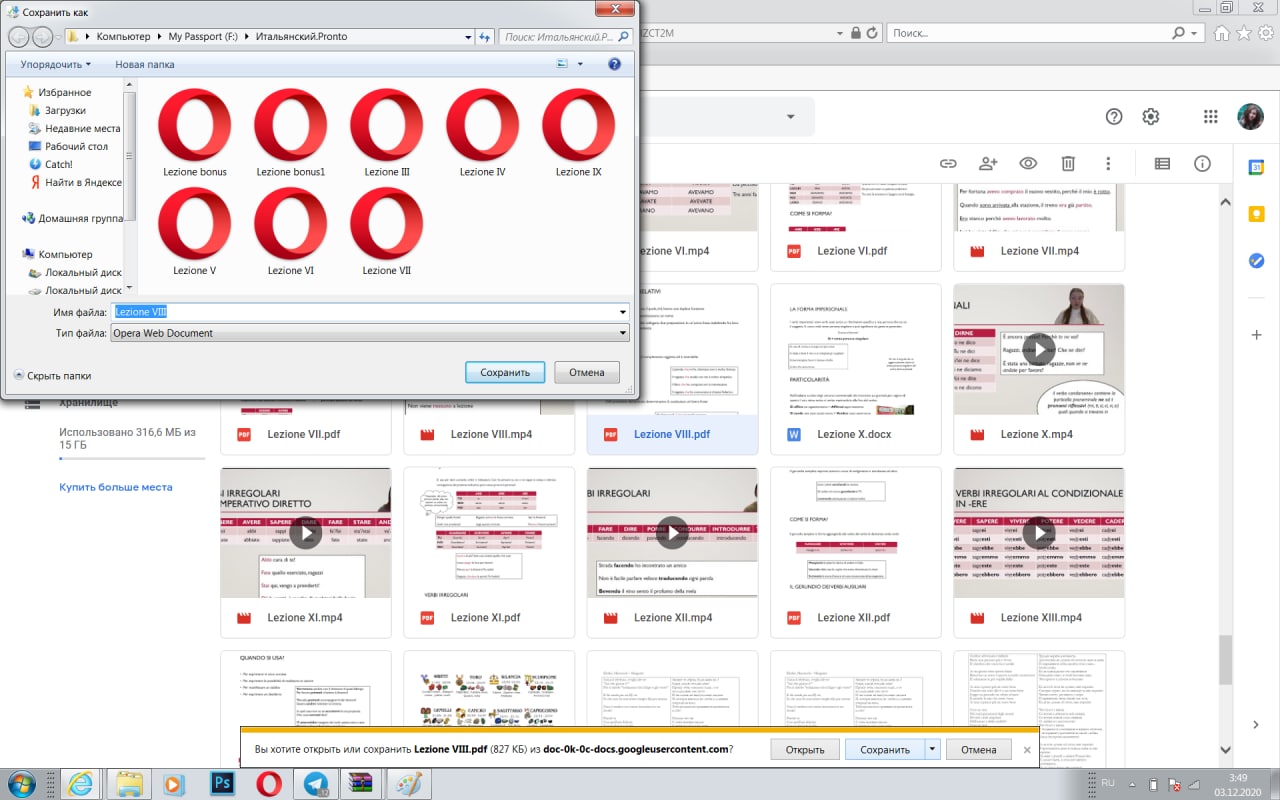Click the Remove trash icon in Drive

pyautogui.click(x=1068, y=164)
